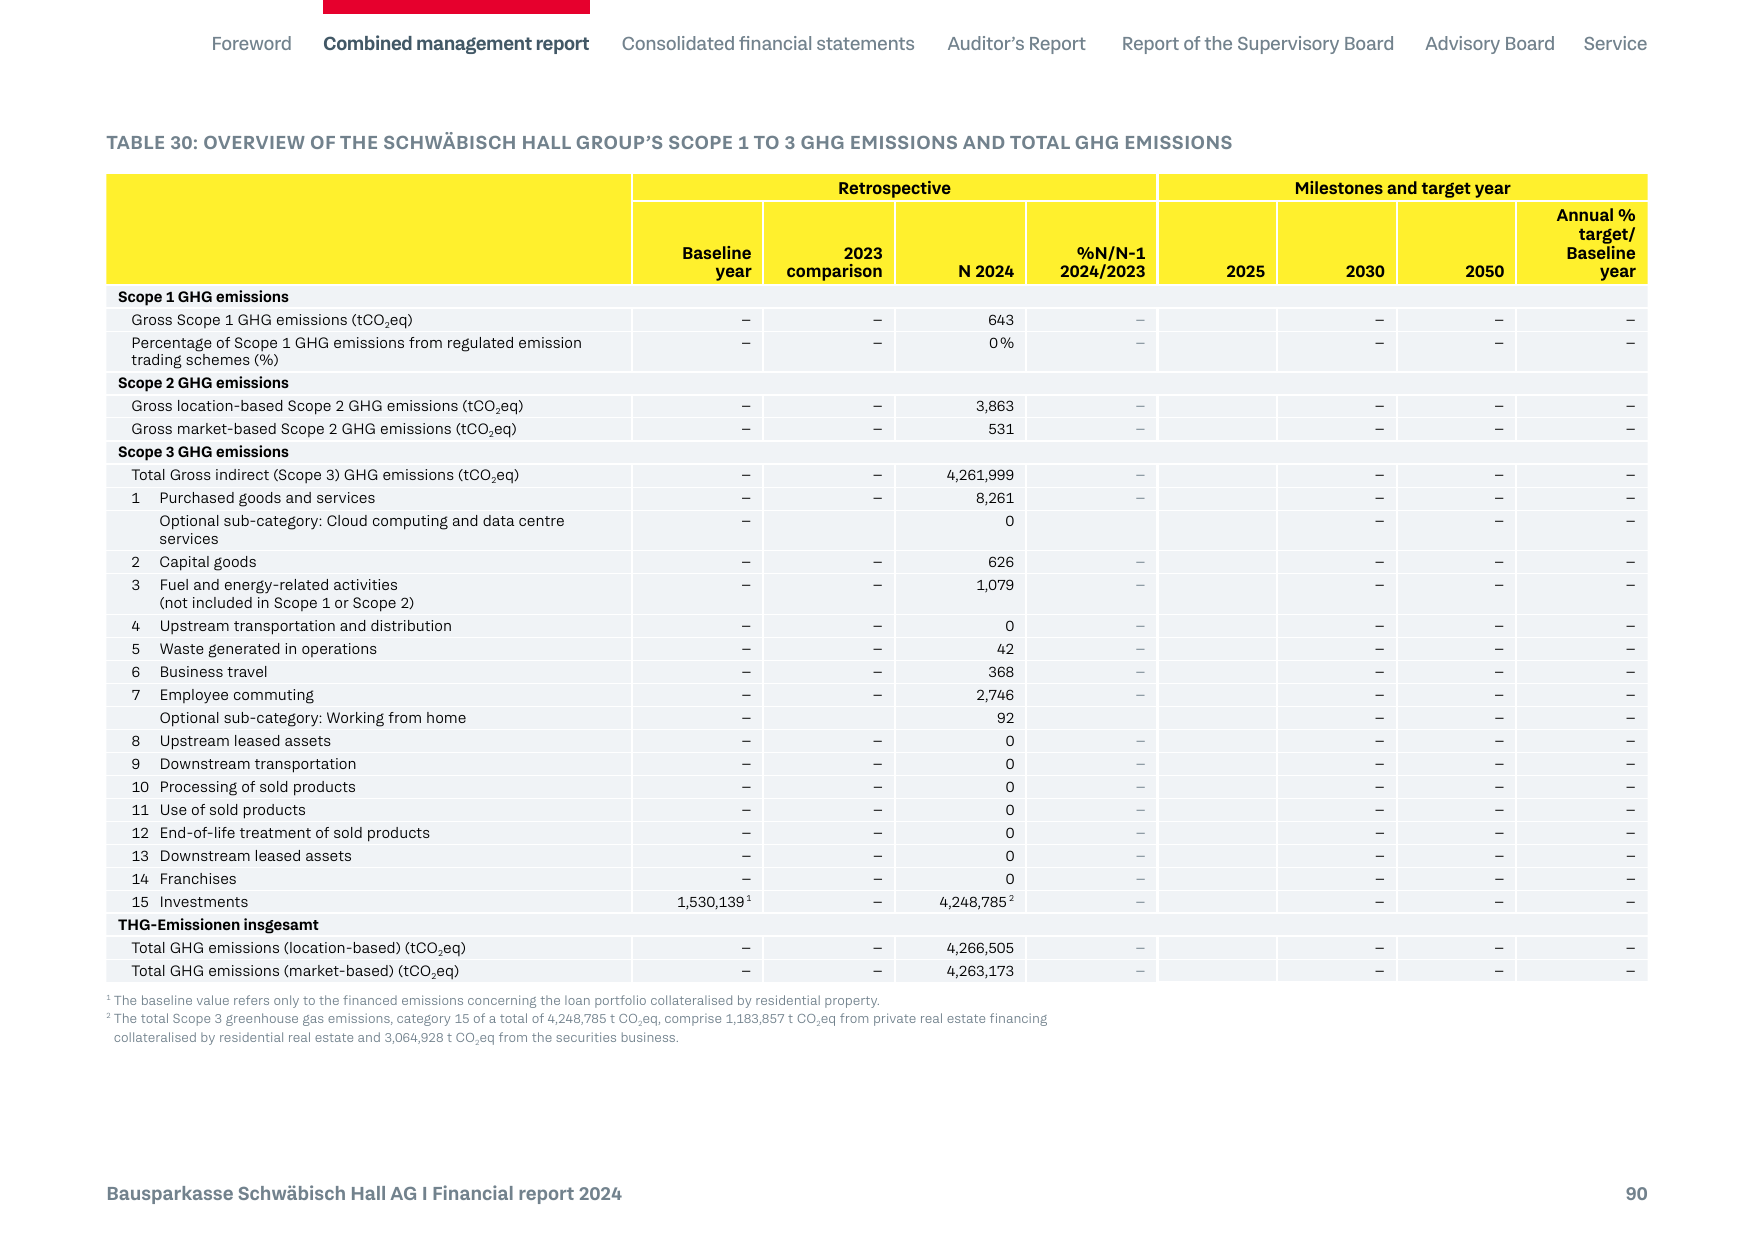Click the market-based total 4,263,173
This screenshot has width=1754, height=1241.
(x=980, y=971)
